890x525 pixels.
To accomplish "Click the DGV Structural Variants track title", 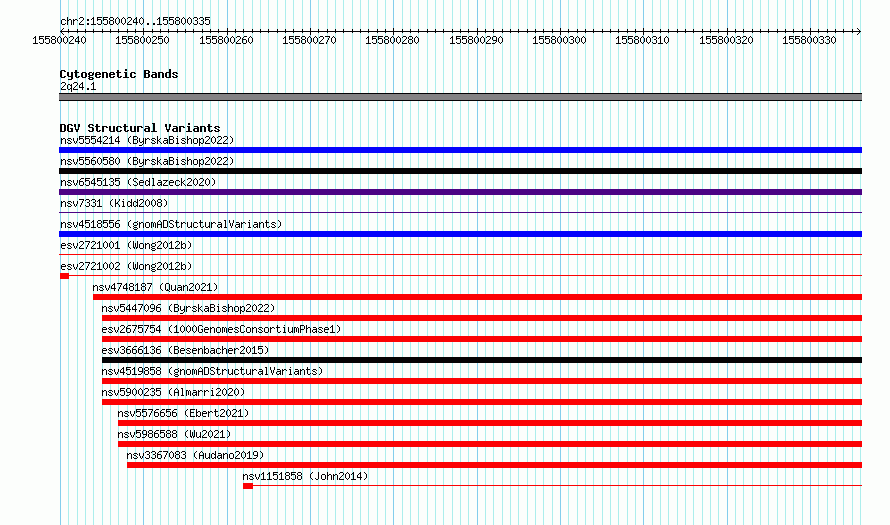I will (x=140, y=128).
